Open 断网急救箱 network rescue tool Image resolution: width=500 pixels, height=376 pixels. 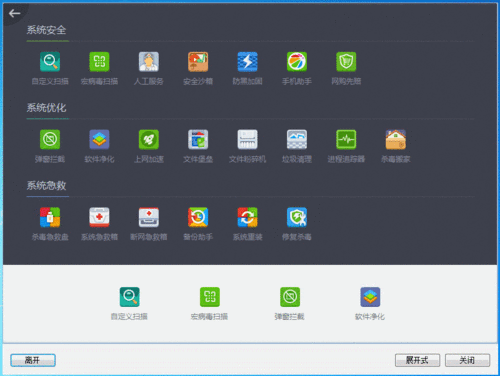pos(149,217)
